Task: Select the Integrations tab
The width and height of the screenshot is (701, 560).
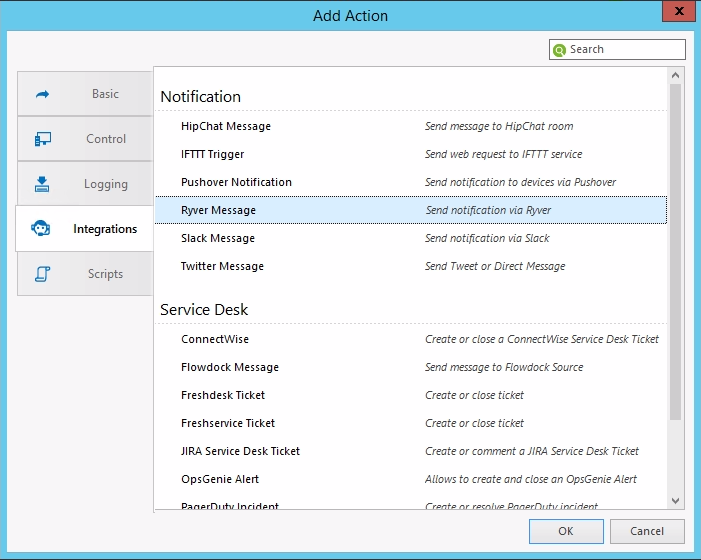Action: pyautogui.click(x=84, y=228)
